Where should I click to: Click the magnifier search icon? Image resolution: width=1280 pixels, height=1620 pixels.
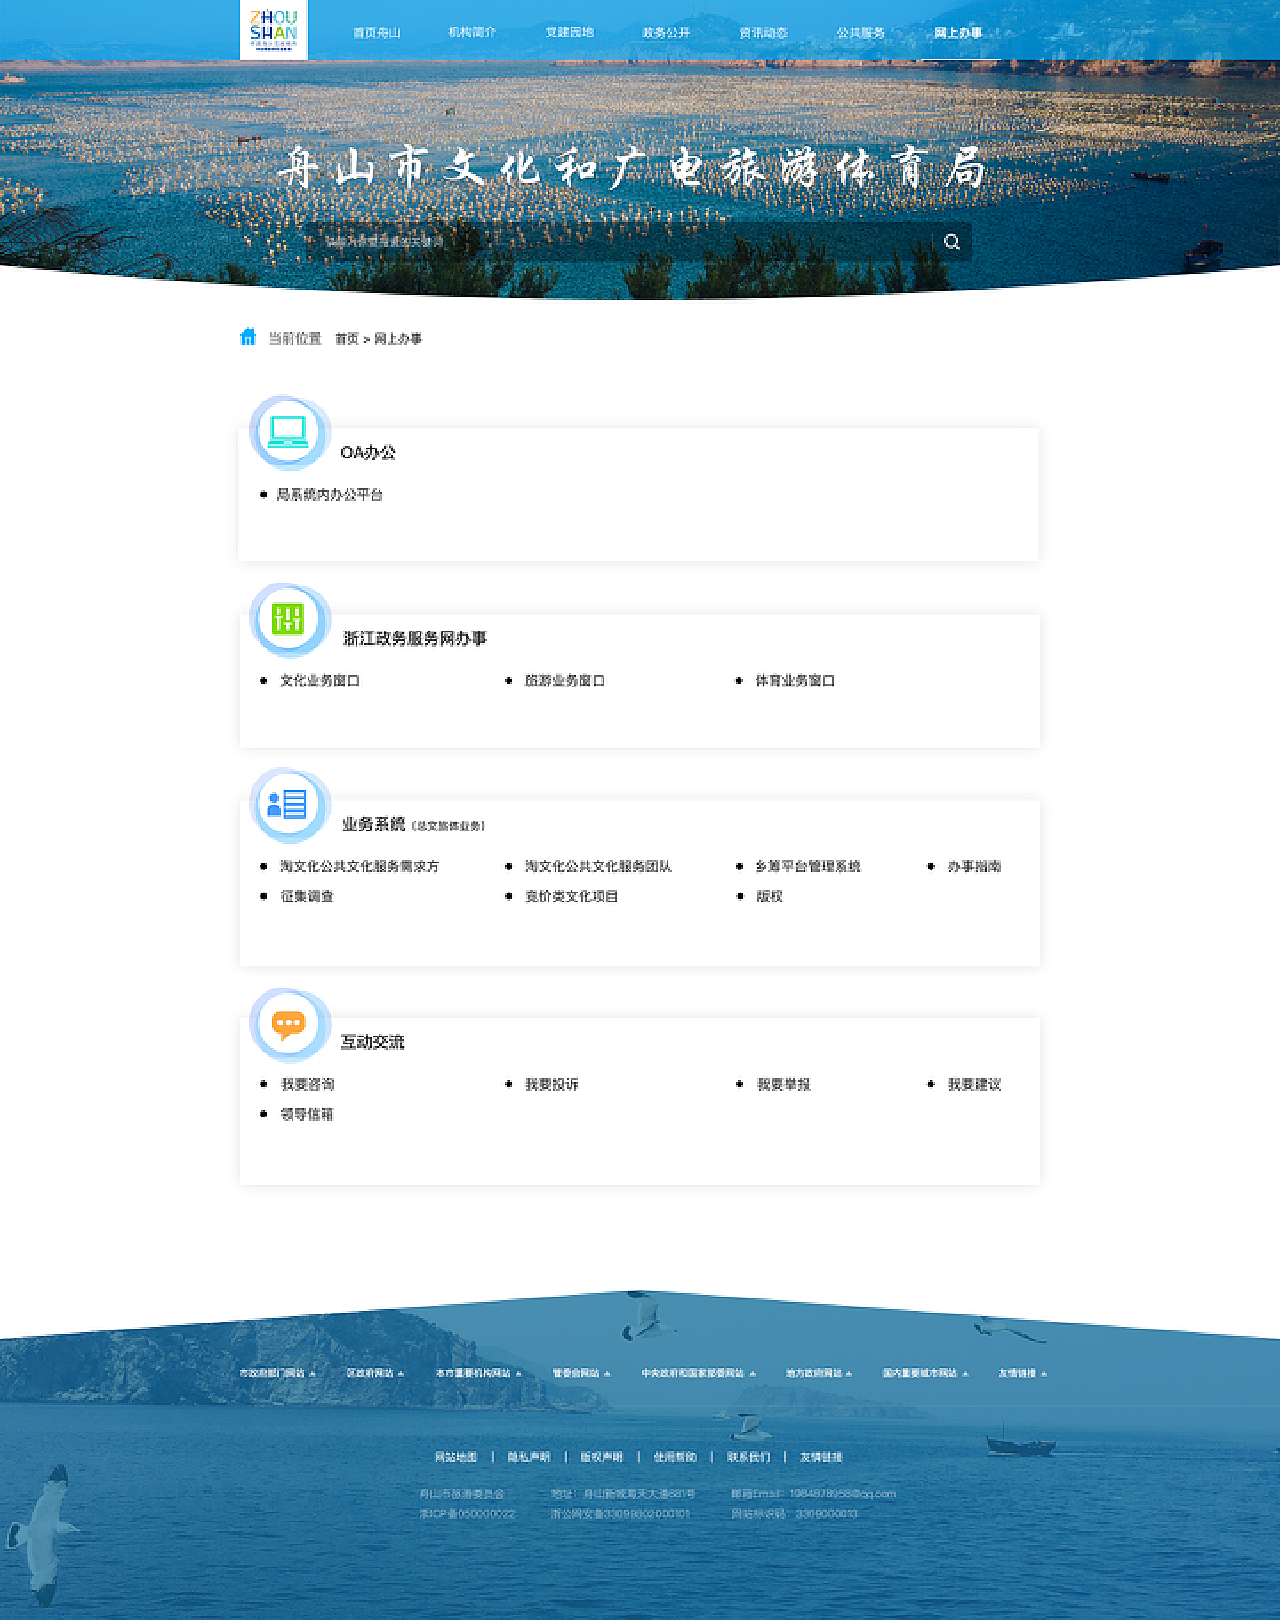click(952, 242)
